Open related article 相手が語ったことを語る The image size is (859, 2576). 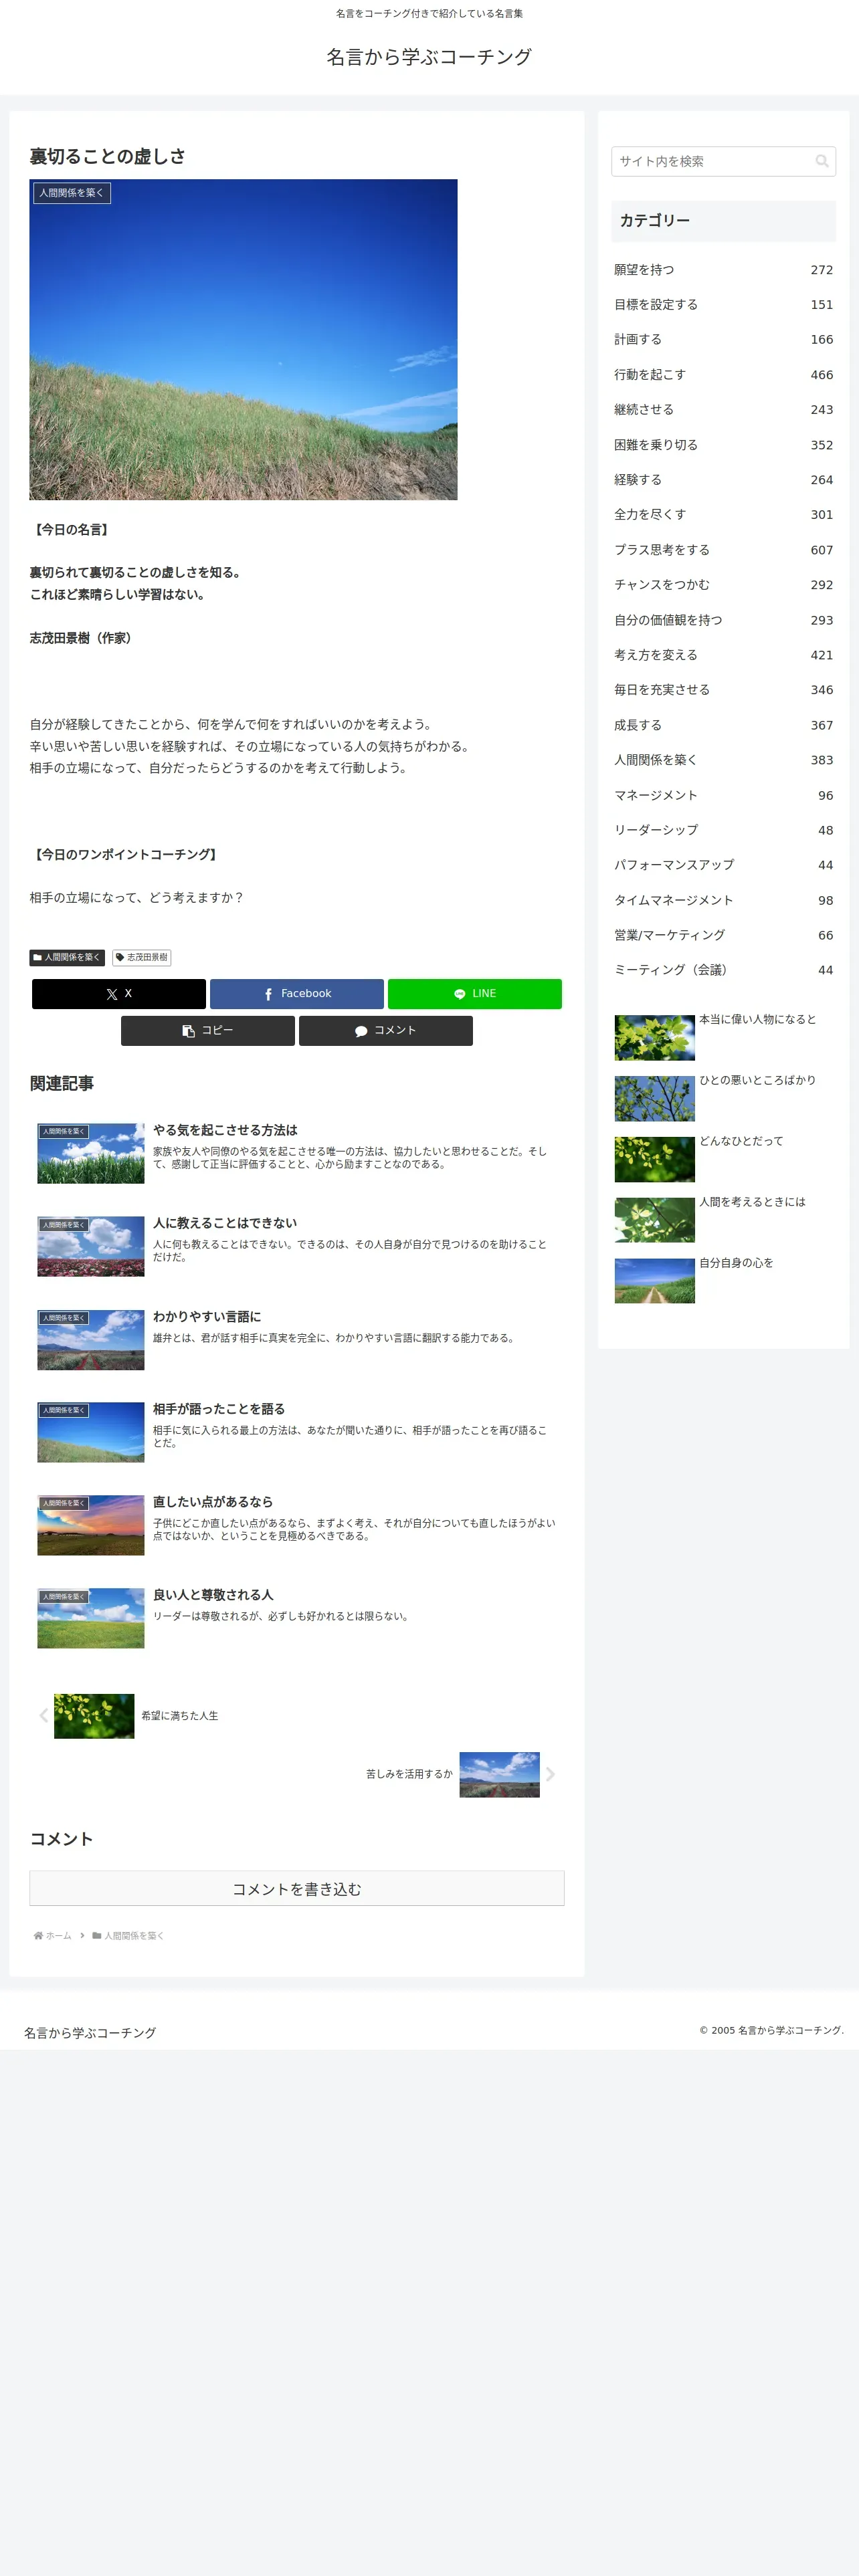point(297,1432)
